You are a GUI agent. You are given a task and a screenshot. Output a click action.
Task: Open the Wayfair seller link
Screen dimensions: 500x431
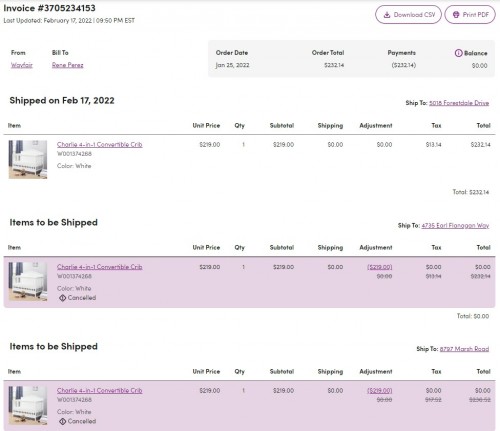pos(22,65)
